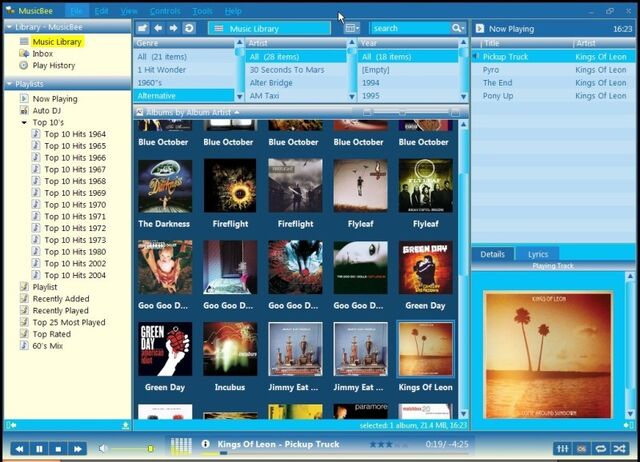Click the open-in-new-tab toolbar icon
Screen dimensions: 640x462
tap(142, 28)
